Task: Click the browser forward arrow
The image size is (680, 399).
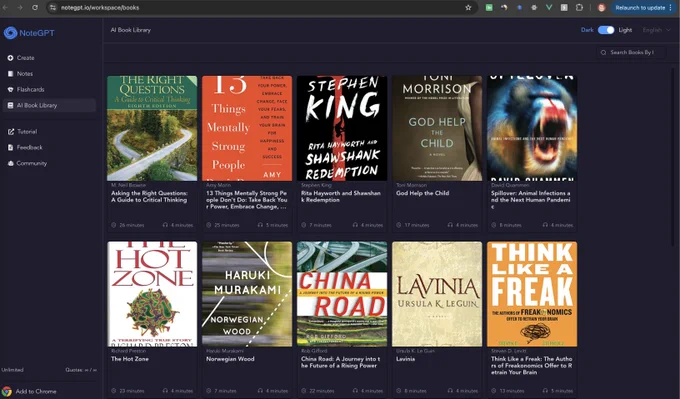Action: pos(20,7)
